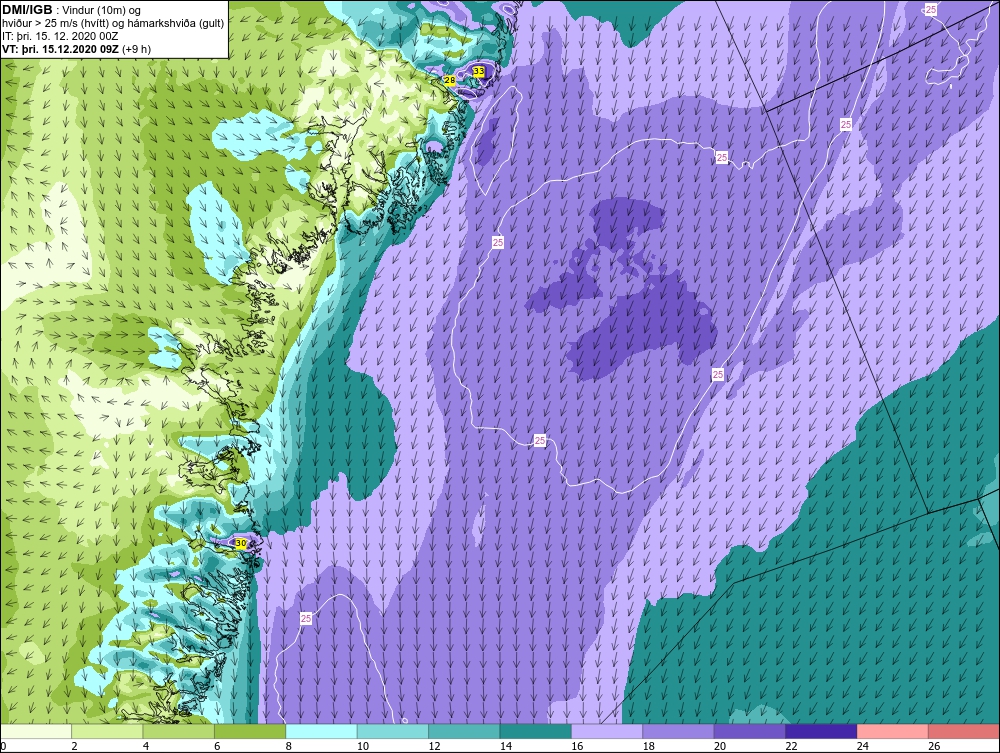The height and width of the screenshot is (753, 1000).
Task: Click the legend scale number 12
Action: 434,746
